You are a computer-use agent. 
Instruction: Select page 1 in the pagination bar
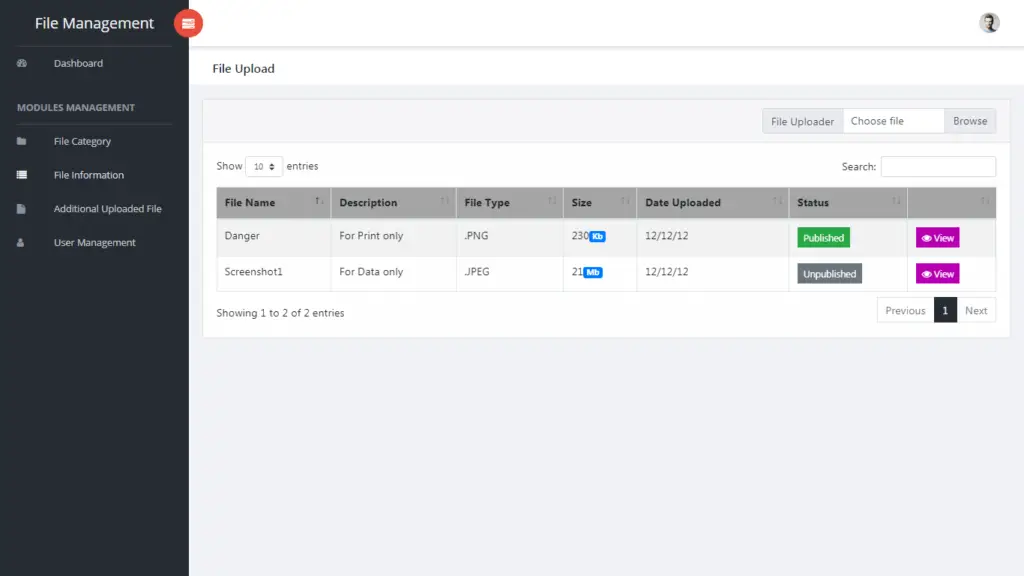tap(945, 310)
